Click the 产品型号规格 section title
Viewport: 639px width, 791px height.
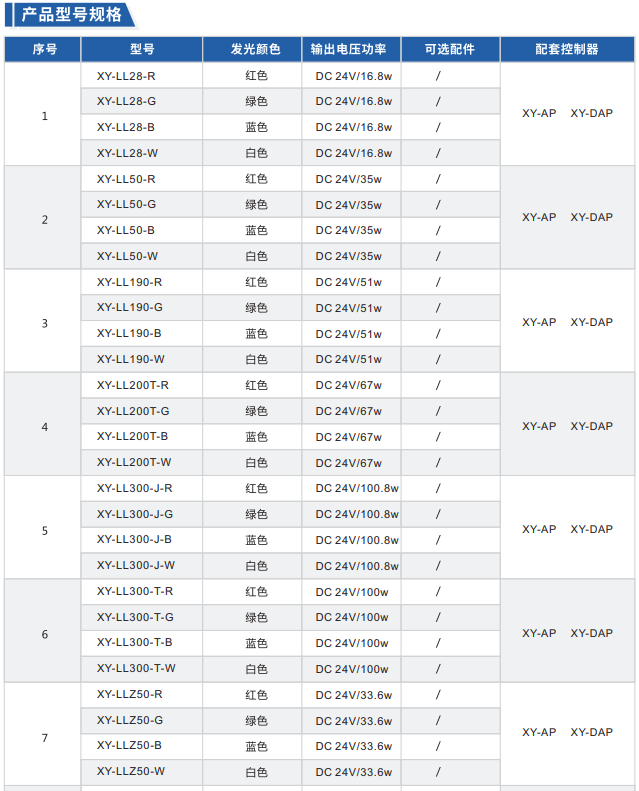point(72,15)
